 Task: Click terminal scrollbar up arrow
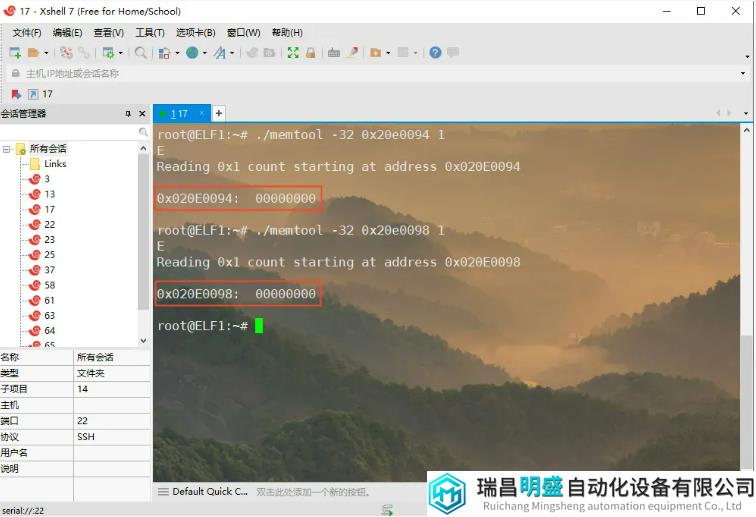746,130
